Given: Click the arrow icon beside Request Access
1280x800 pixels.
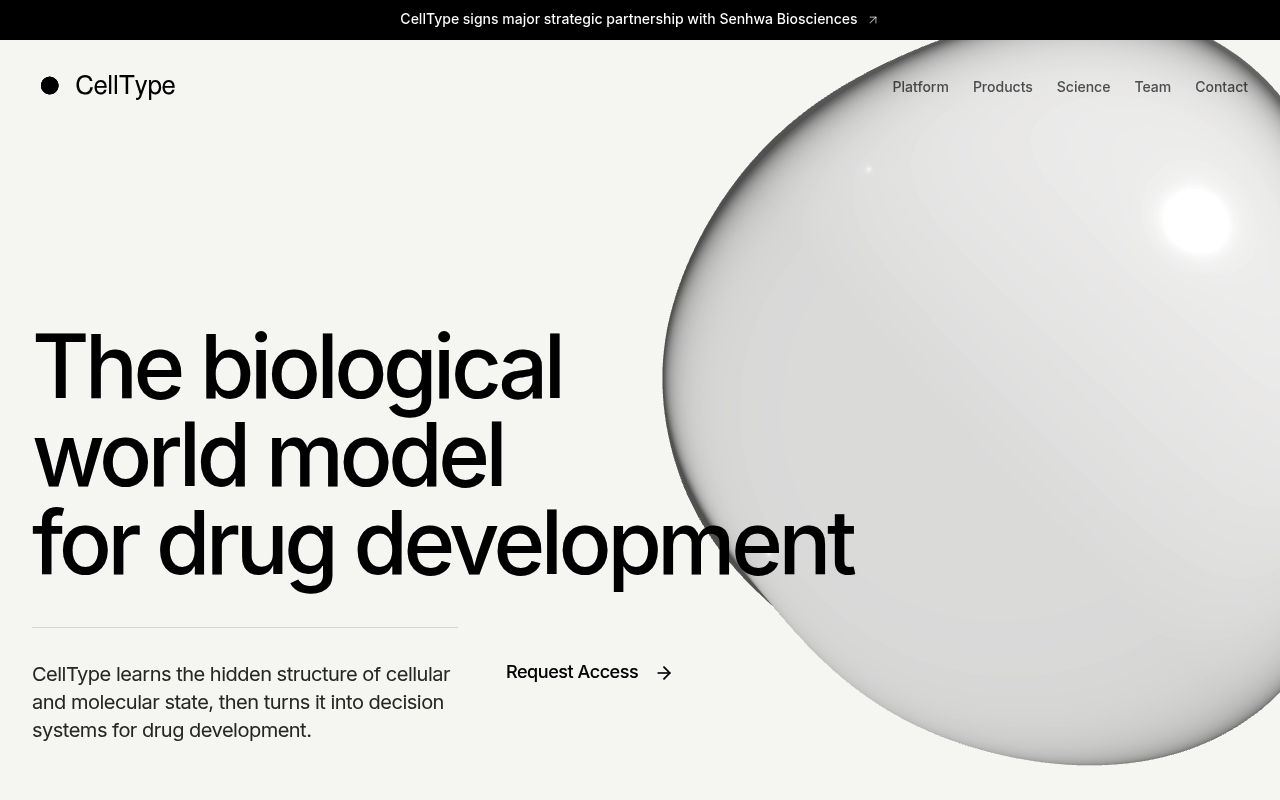Looking at the screenshot, I should [x=664, y=673].
